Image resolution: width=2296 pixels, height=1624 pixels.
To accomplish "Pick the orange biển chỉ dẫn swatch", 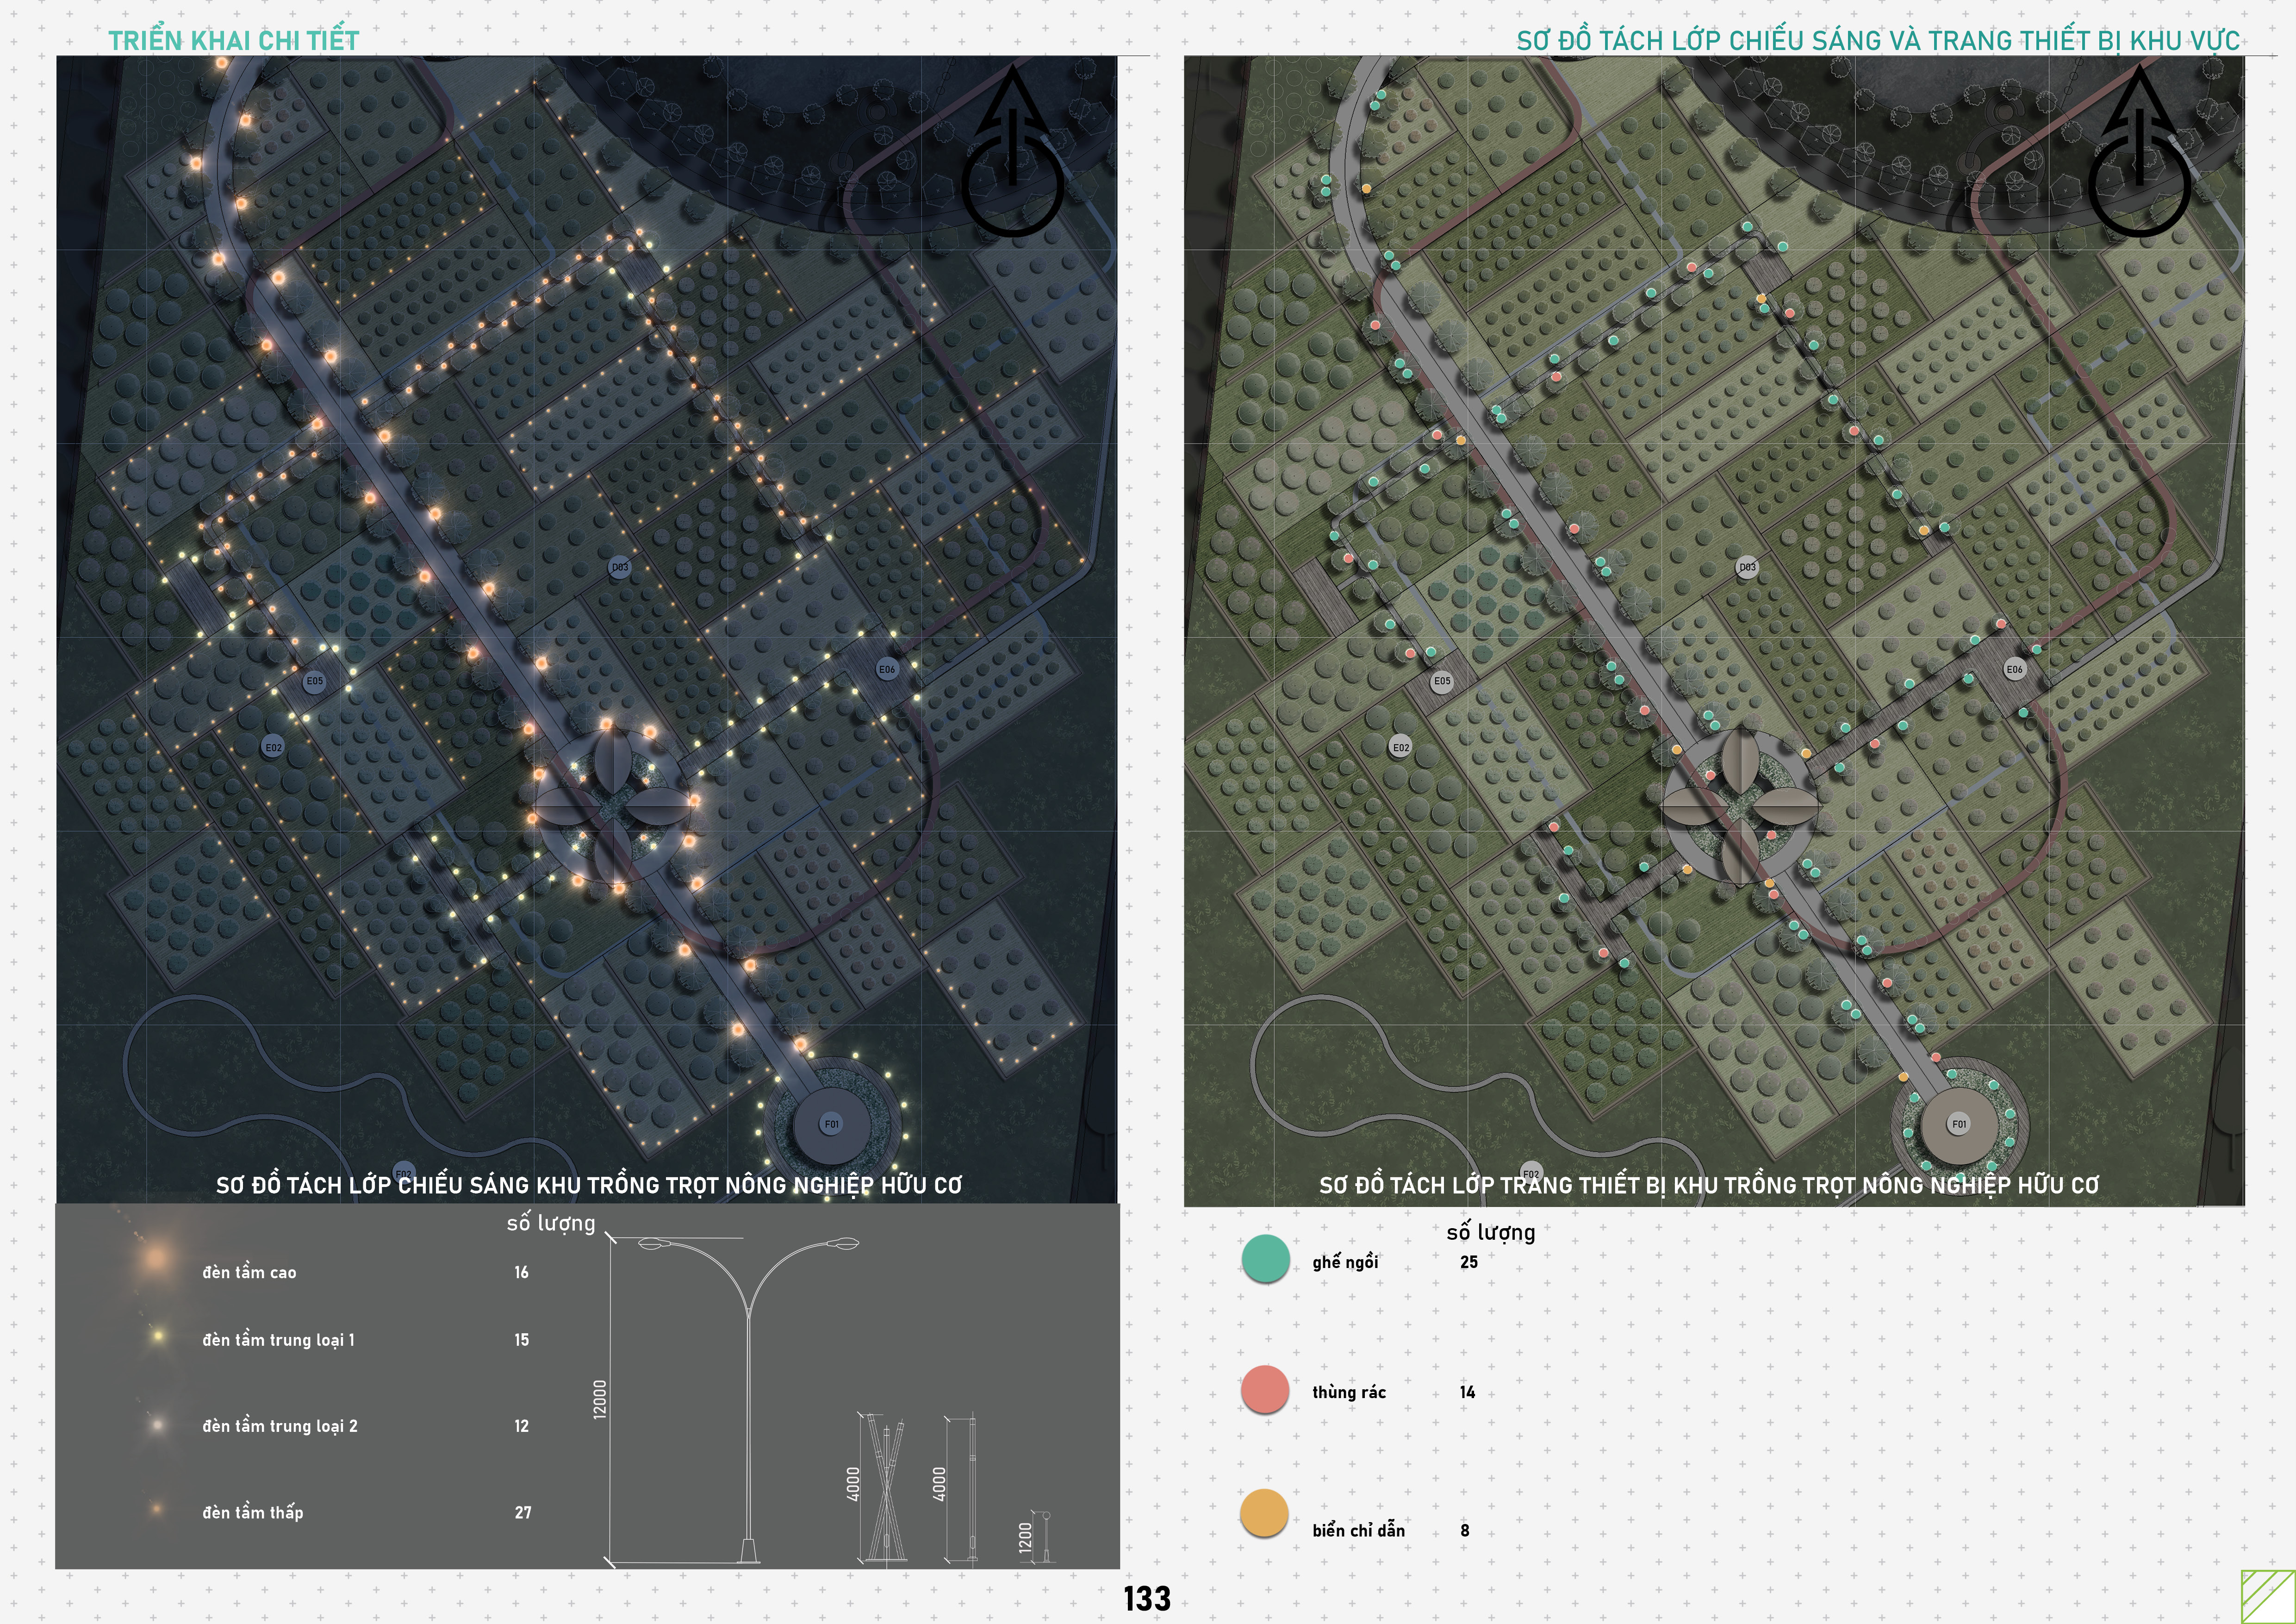I will click(1264, 1513).
